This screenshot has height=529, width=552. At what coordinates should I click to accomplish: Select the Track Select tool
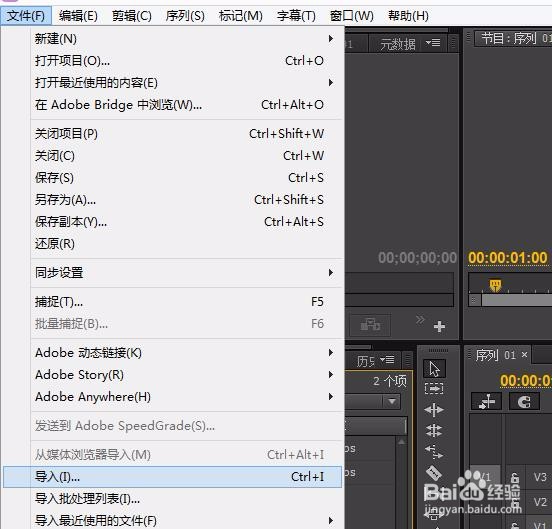[434, 389]
